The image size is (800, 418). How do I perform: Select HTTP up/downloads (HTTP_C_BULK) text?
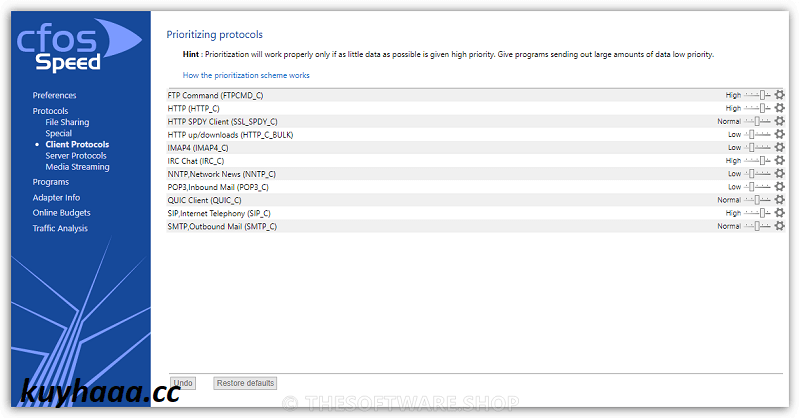pos(230,135)
